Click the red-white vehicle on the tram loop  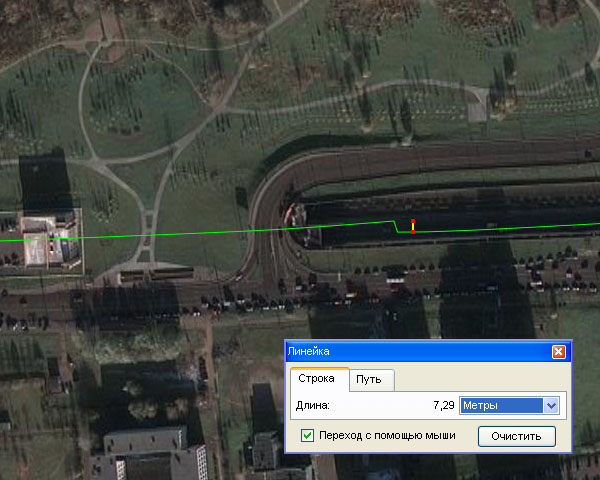click(x=290, y=213)
